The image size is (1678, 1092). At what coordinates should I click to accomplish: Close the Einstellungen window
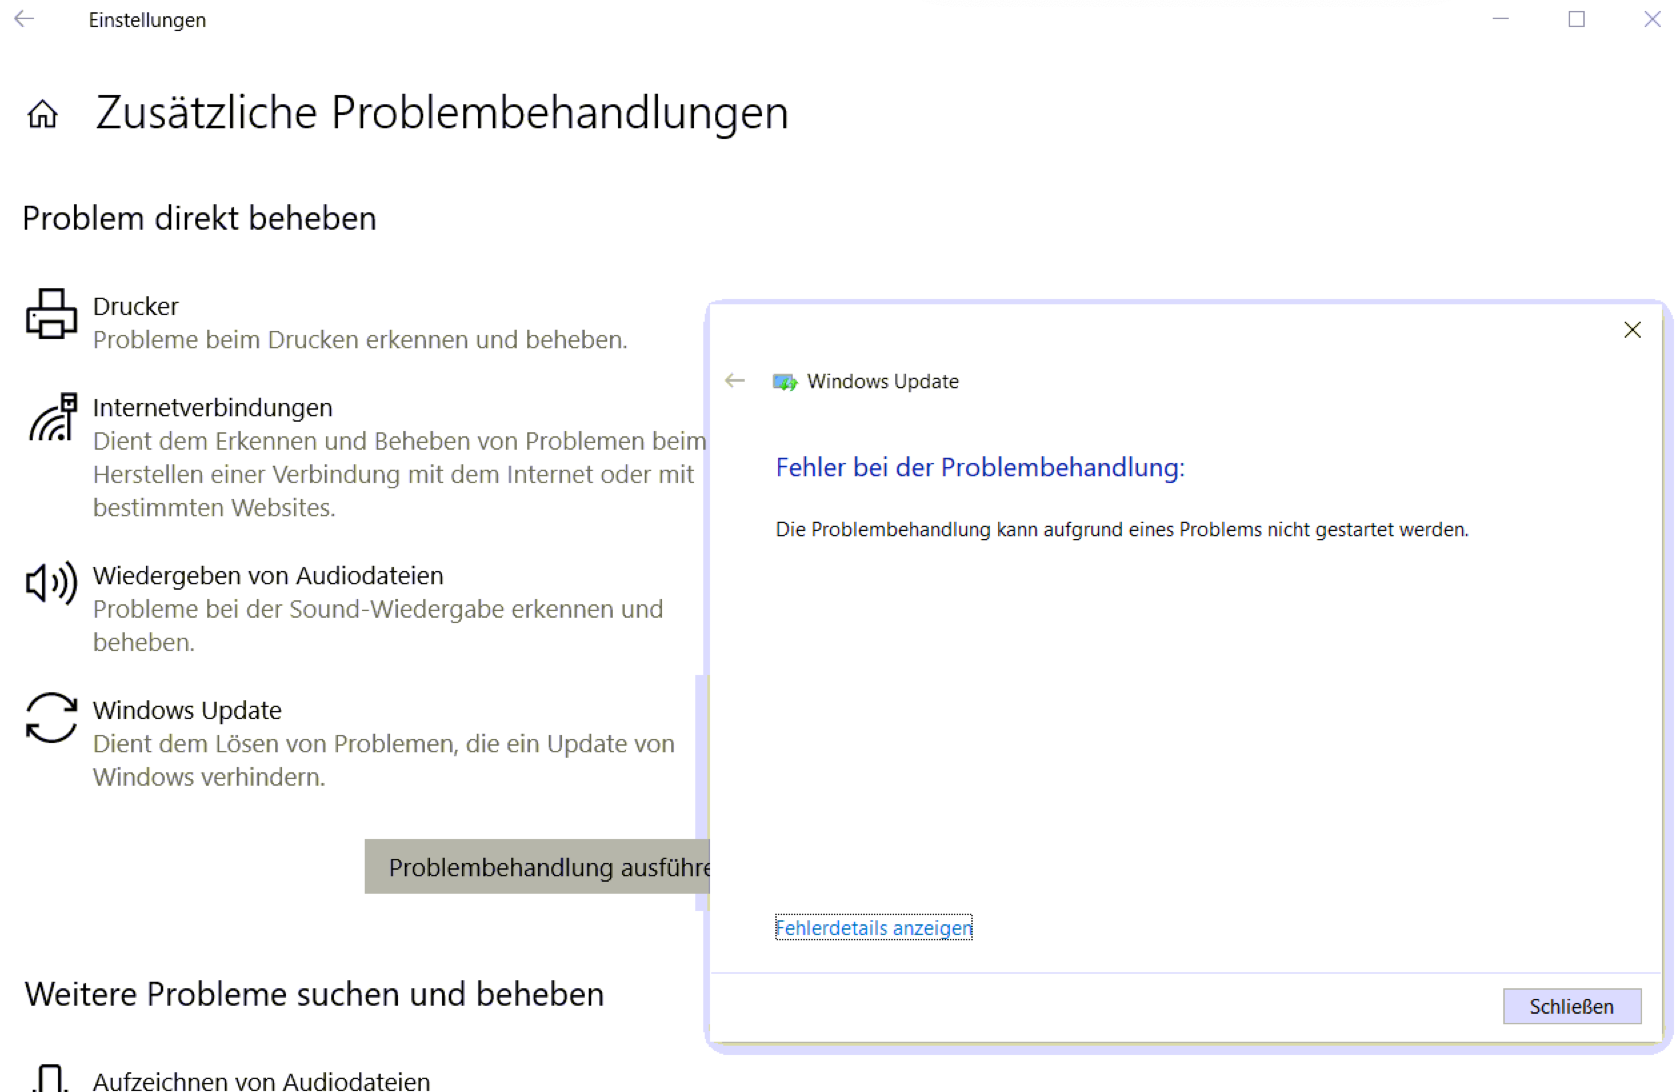[x=1652, y=19]
